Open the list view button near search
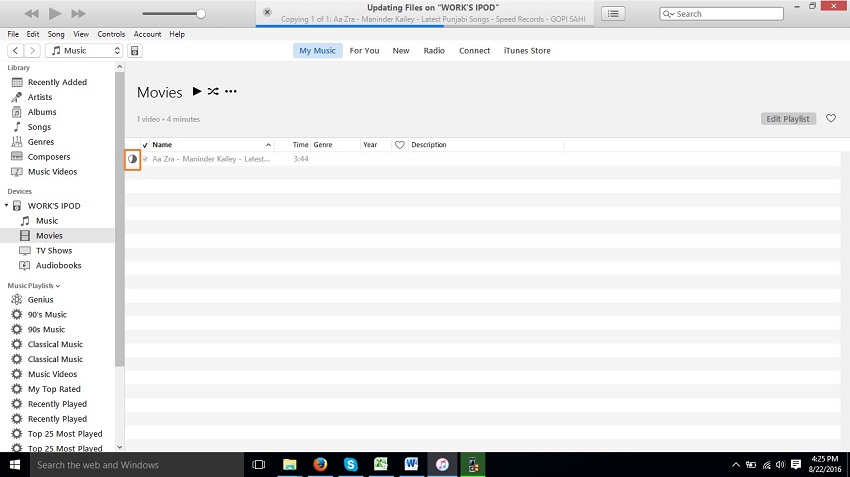The height and width of the screenshot is (477, 850). click(x=613, y=13)
